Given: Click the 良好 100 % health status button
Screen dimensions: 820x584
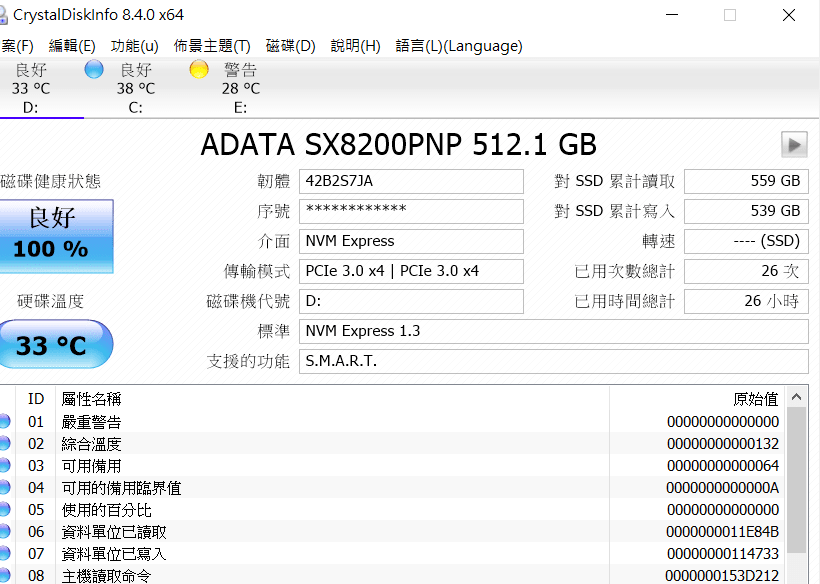Looking at the screenshot, I should tap(56, 236).
